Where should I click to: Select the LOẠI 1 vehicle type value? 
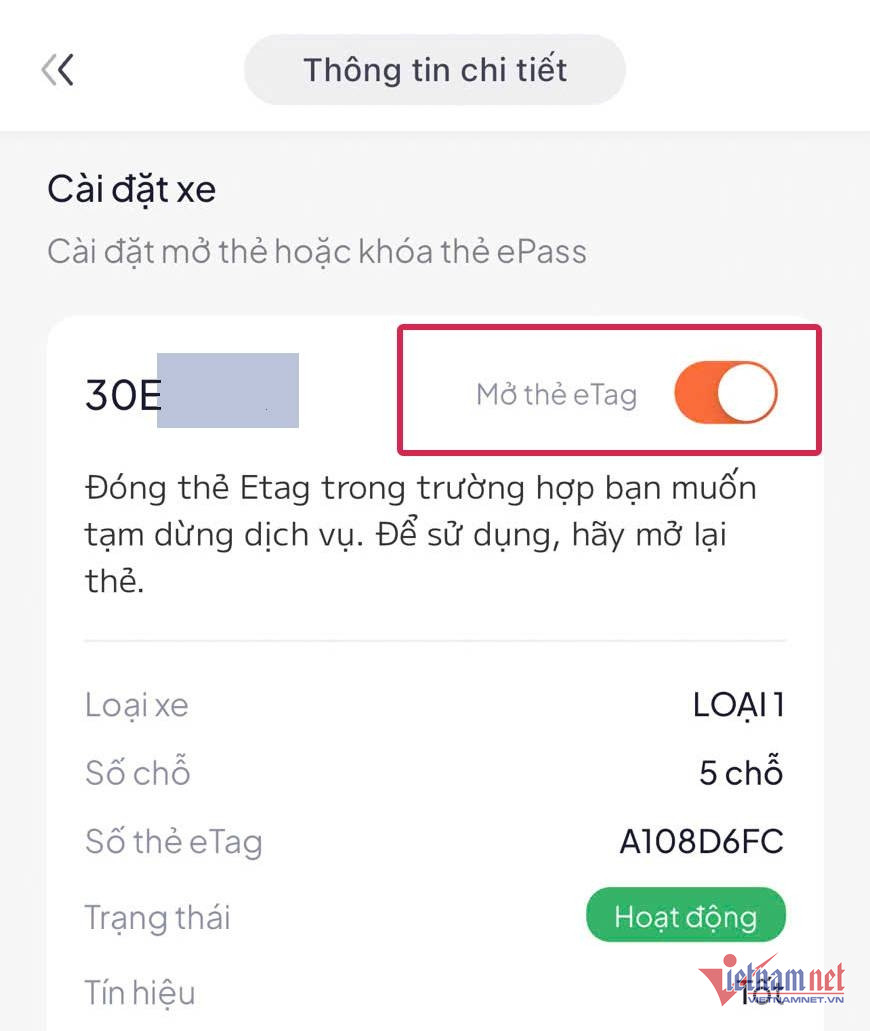(x=740, y=705)
